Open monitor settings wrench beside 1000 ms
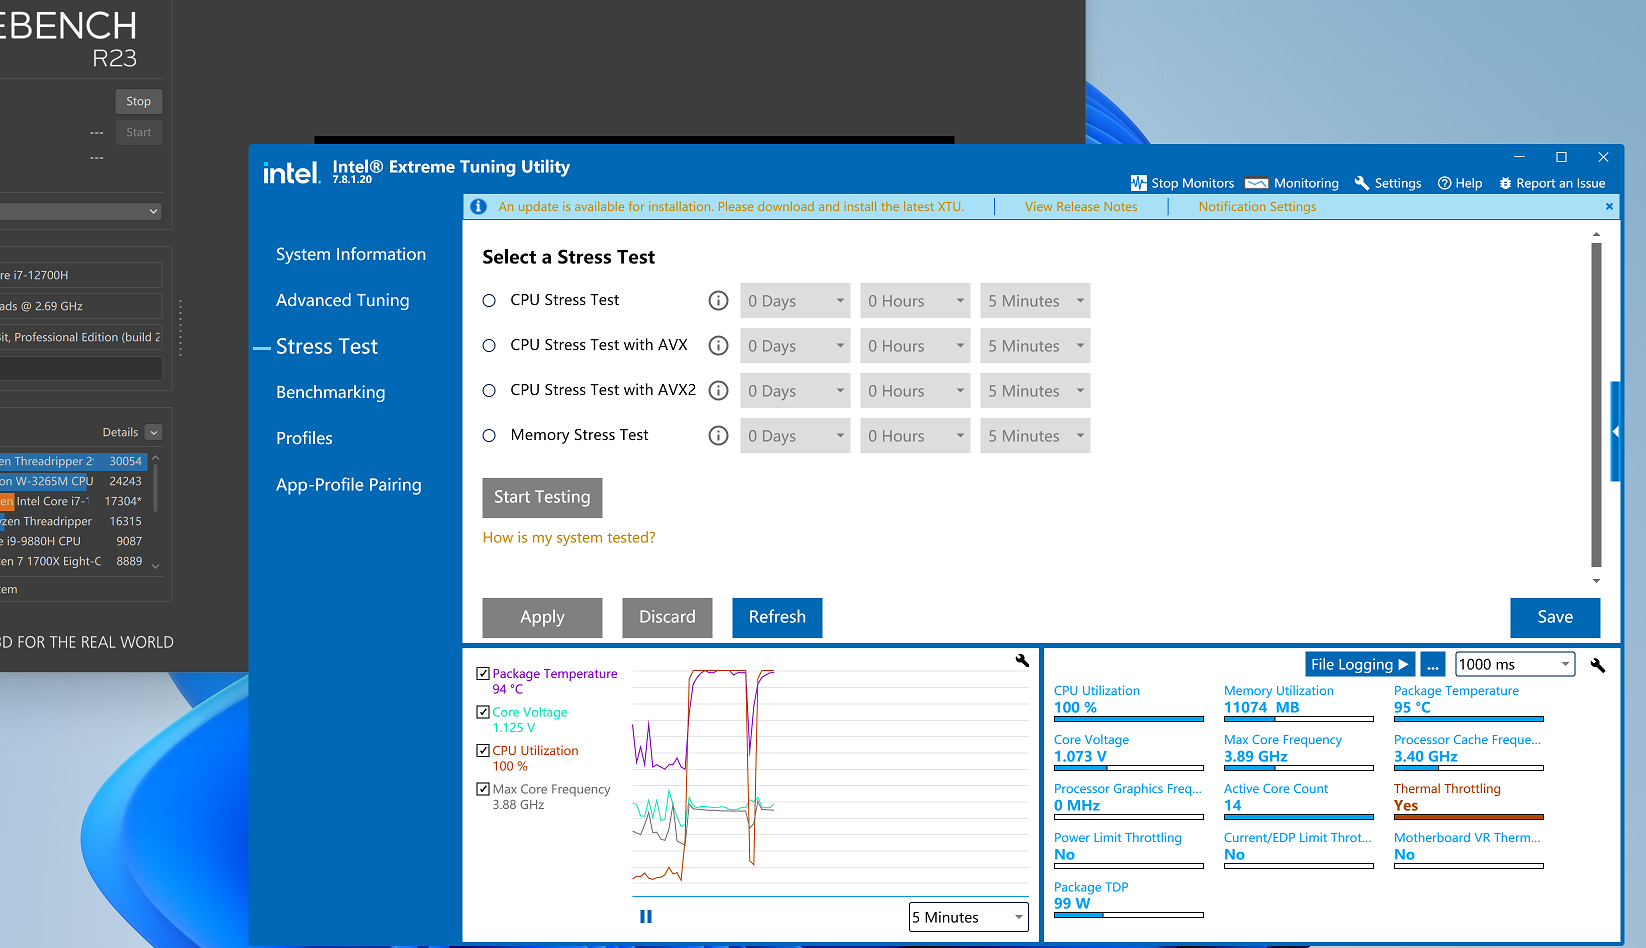Viewport: 1646px width, 948px height. click(1598, 665)
